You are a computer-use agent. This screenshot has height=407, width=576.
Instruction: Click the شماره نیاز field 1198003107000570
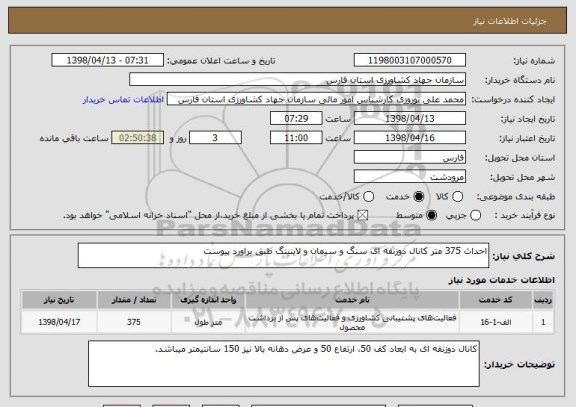click(x=410, y=60)
